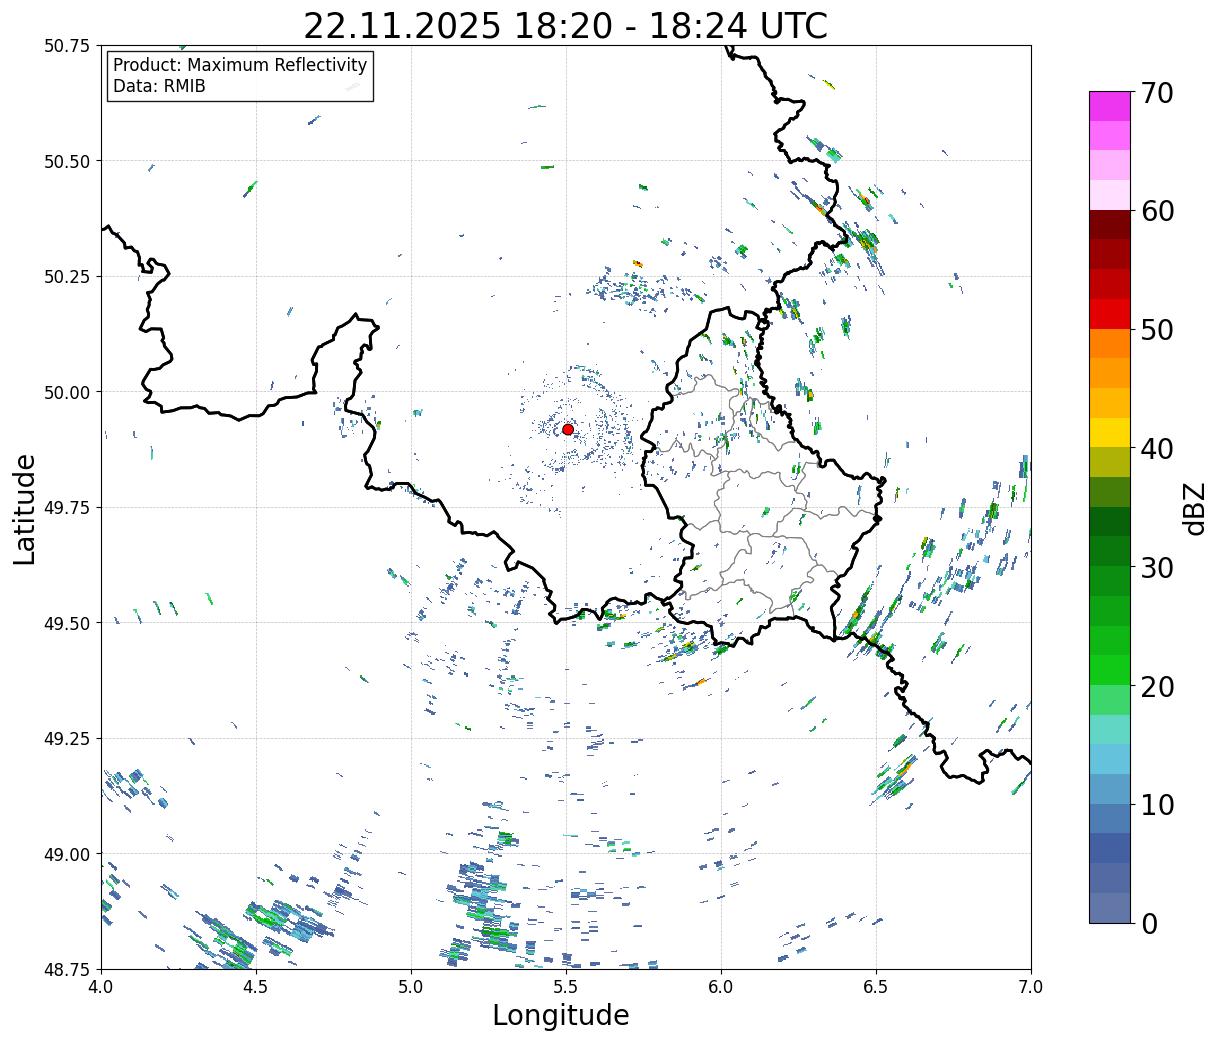The image size is (1219, 1040).
Task: Click the x-axis tick label '6.0'
Action: 721,987
